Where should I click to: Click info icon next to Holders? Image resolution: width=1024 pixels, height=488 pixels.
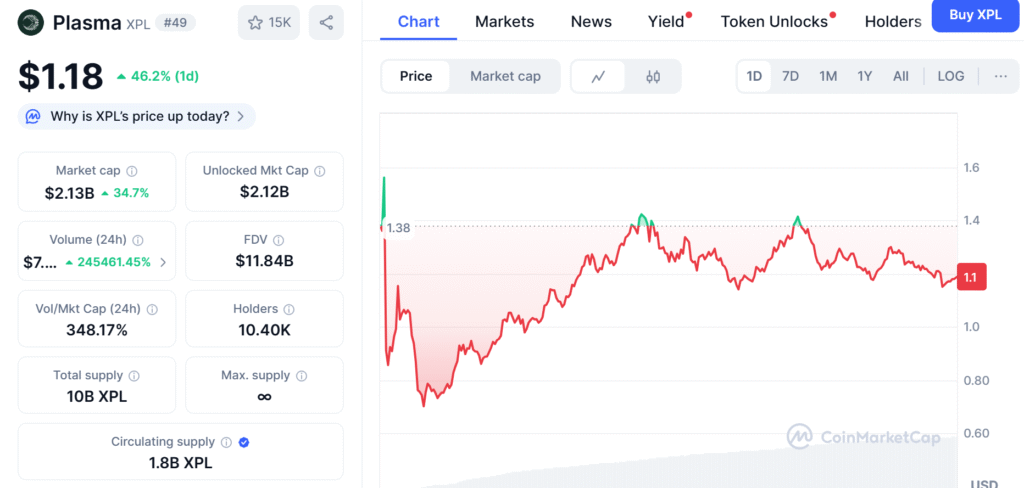288,310
